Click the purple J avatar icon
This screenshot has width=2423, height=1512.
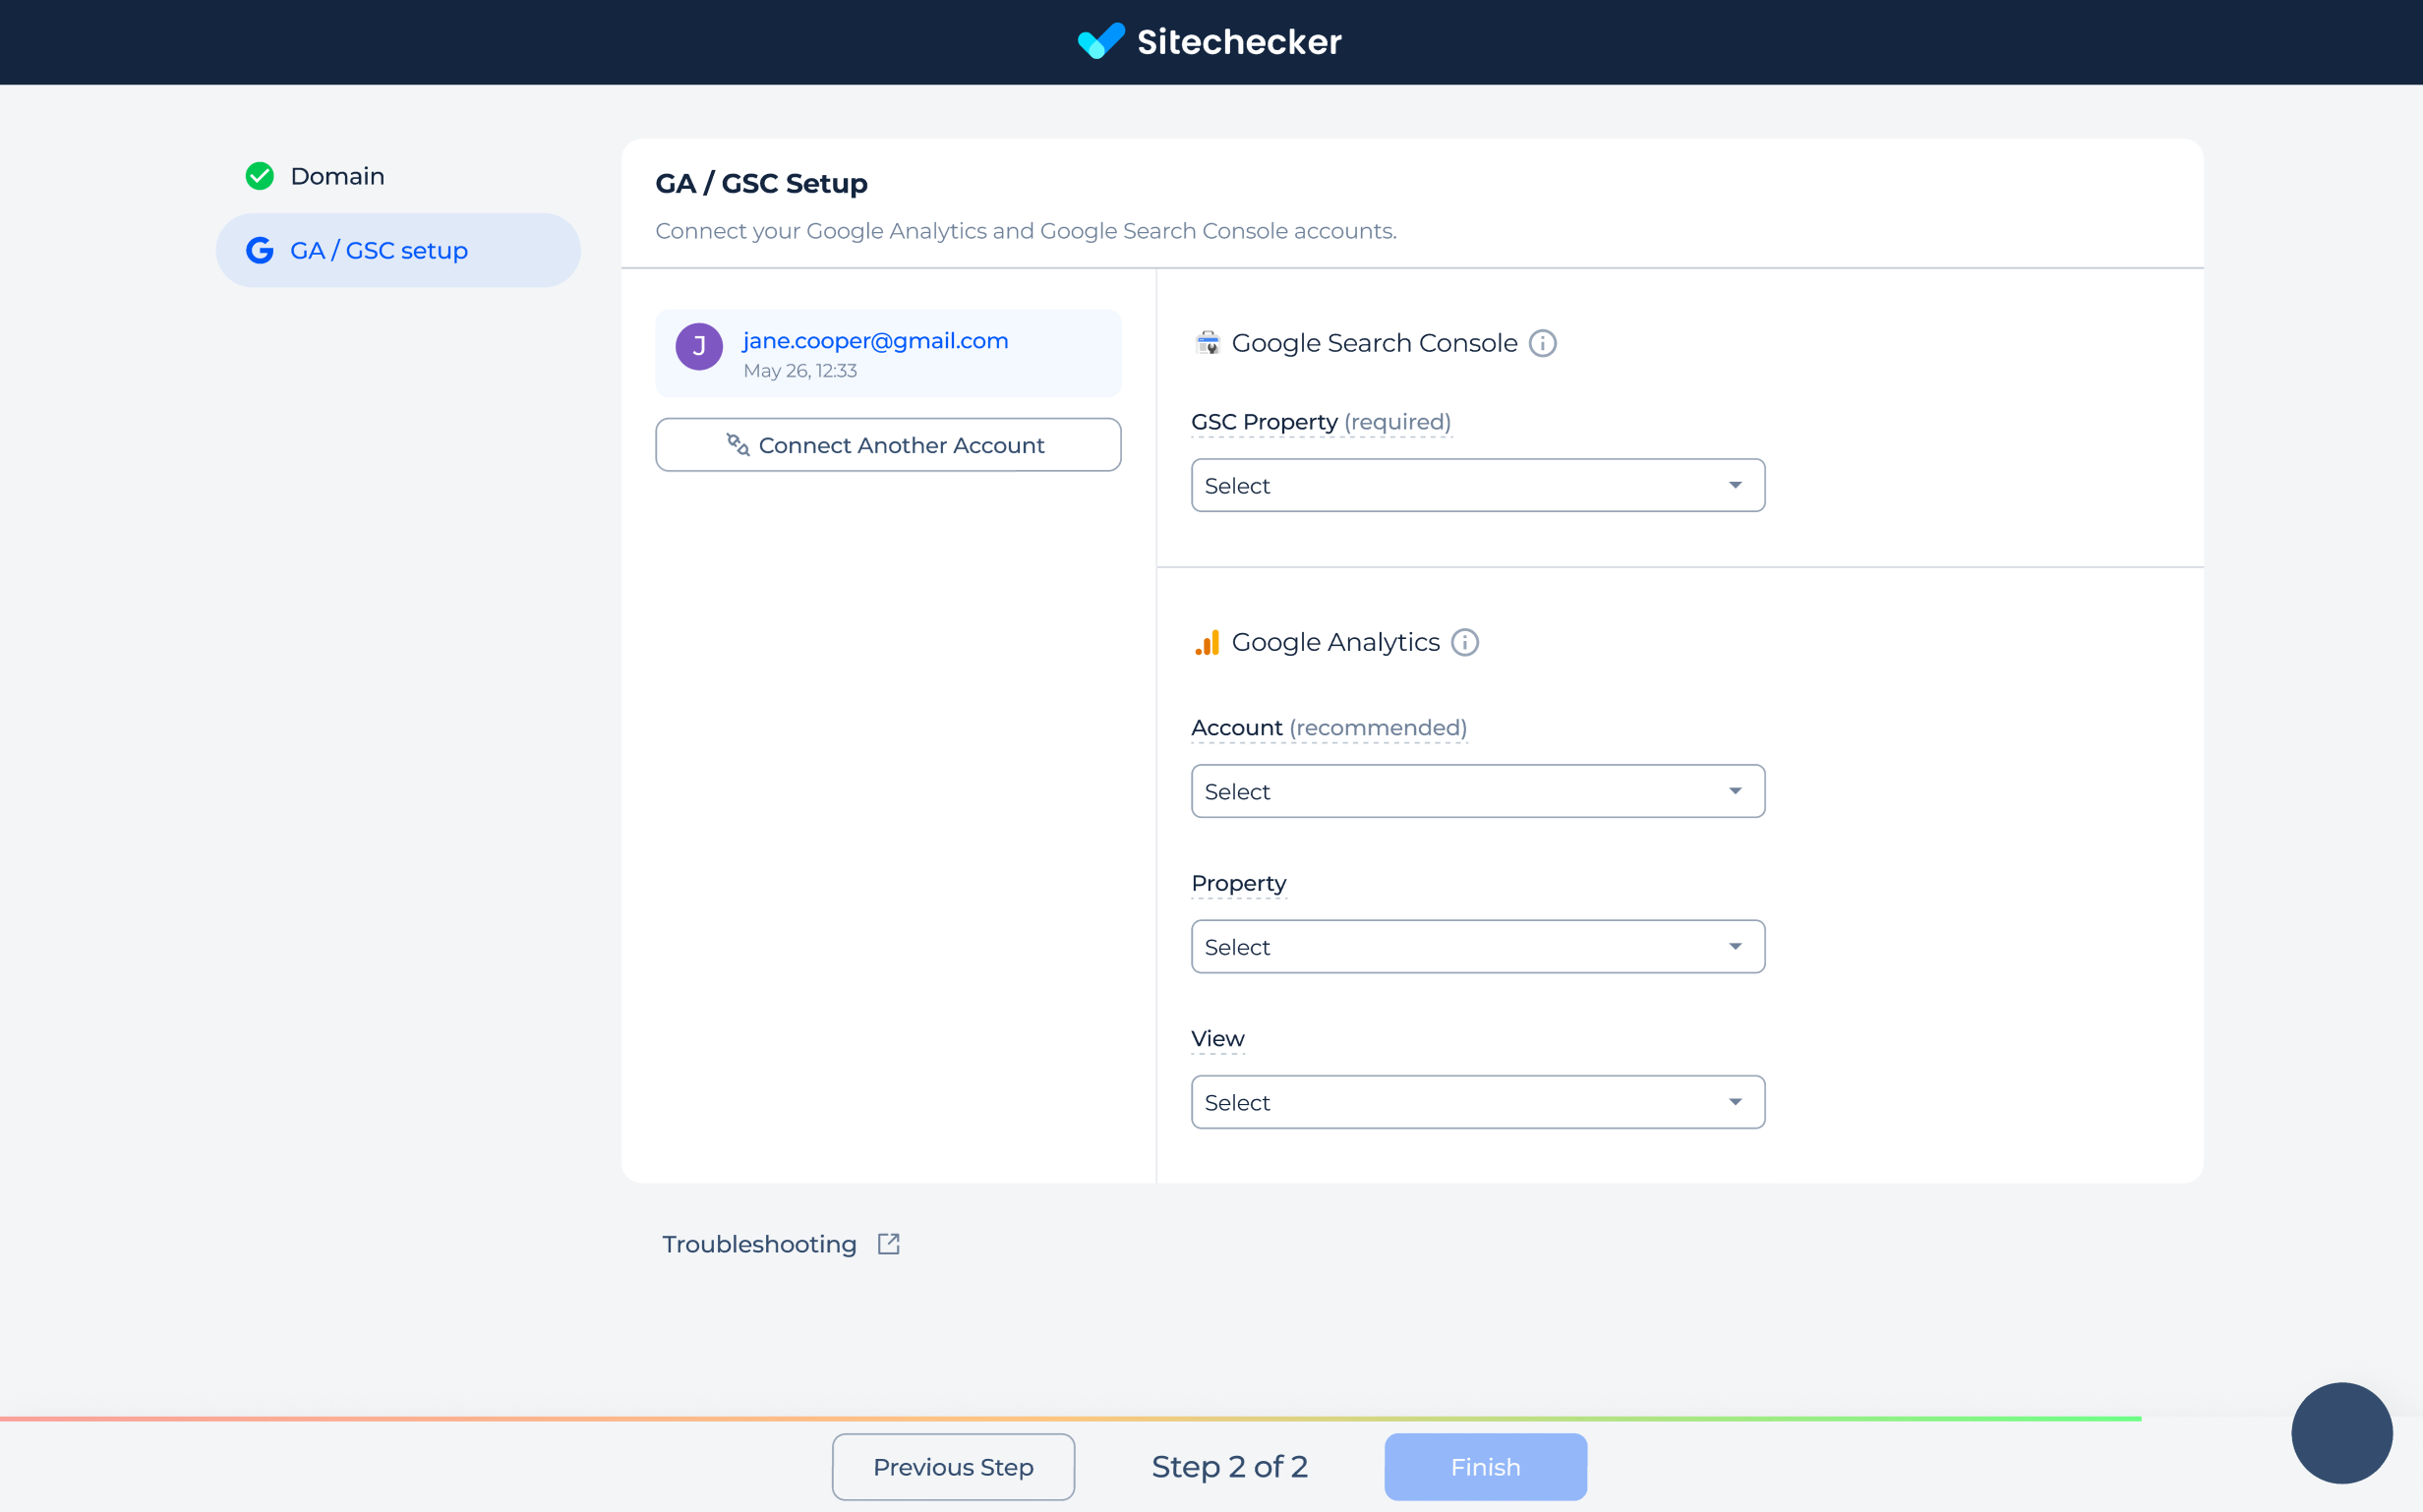point(699,347)
